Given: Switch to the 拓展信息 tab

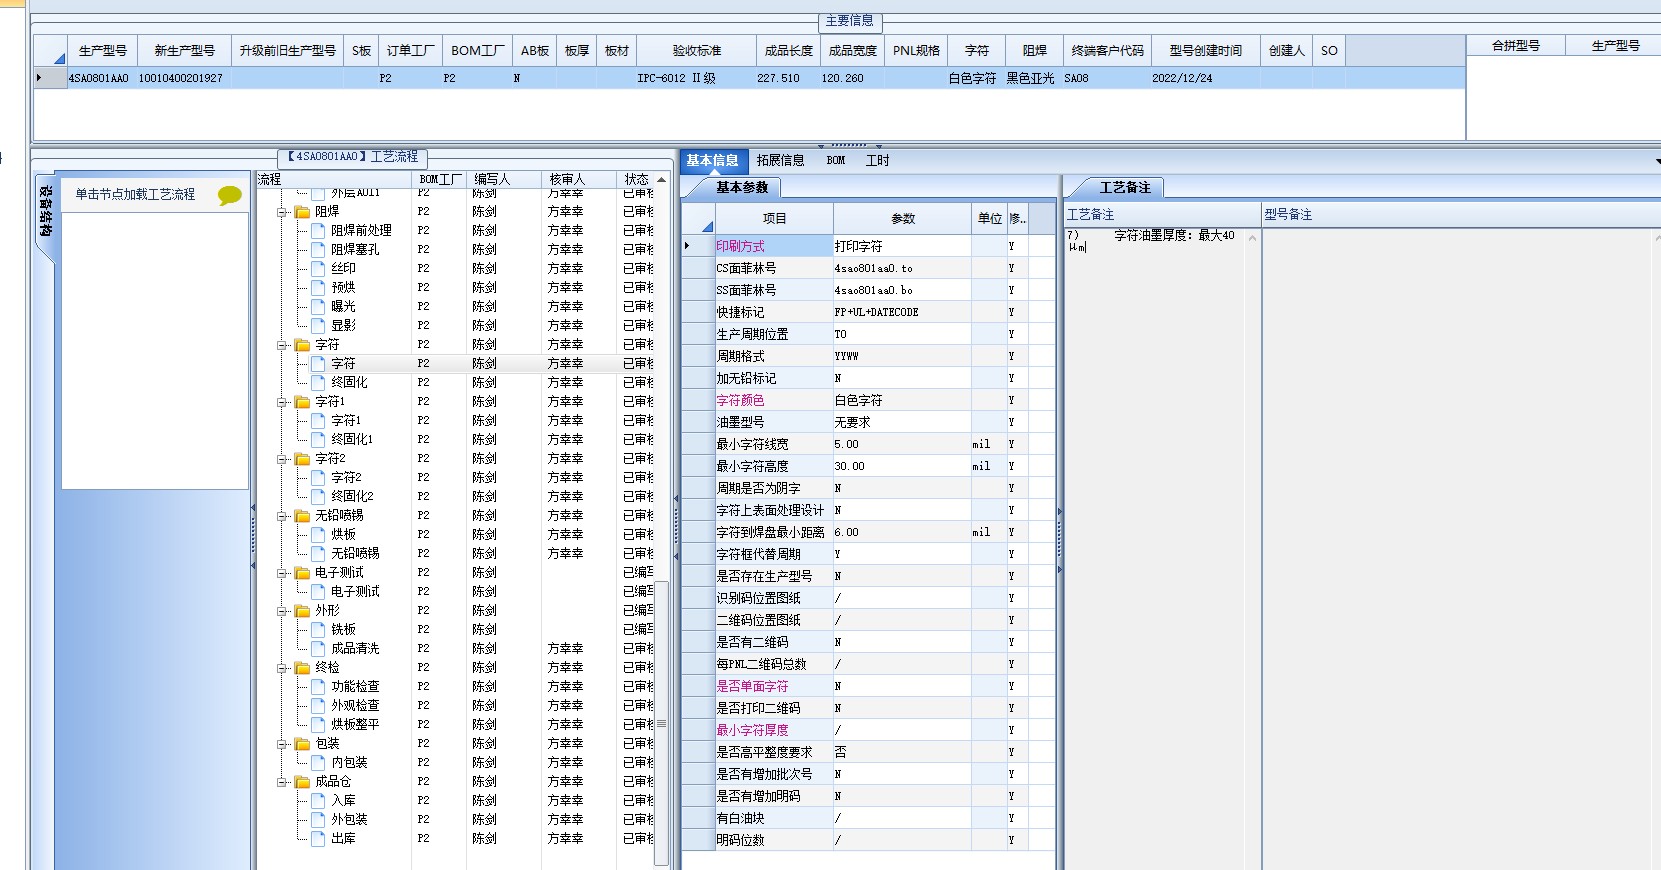Looking at the screenshot, I should click(780, 161).
